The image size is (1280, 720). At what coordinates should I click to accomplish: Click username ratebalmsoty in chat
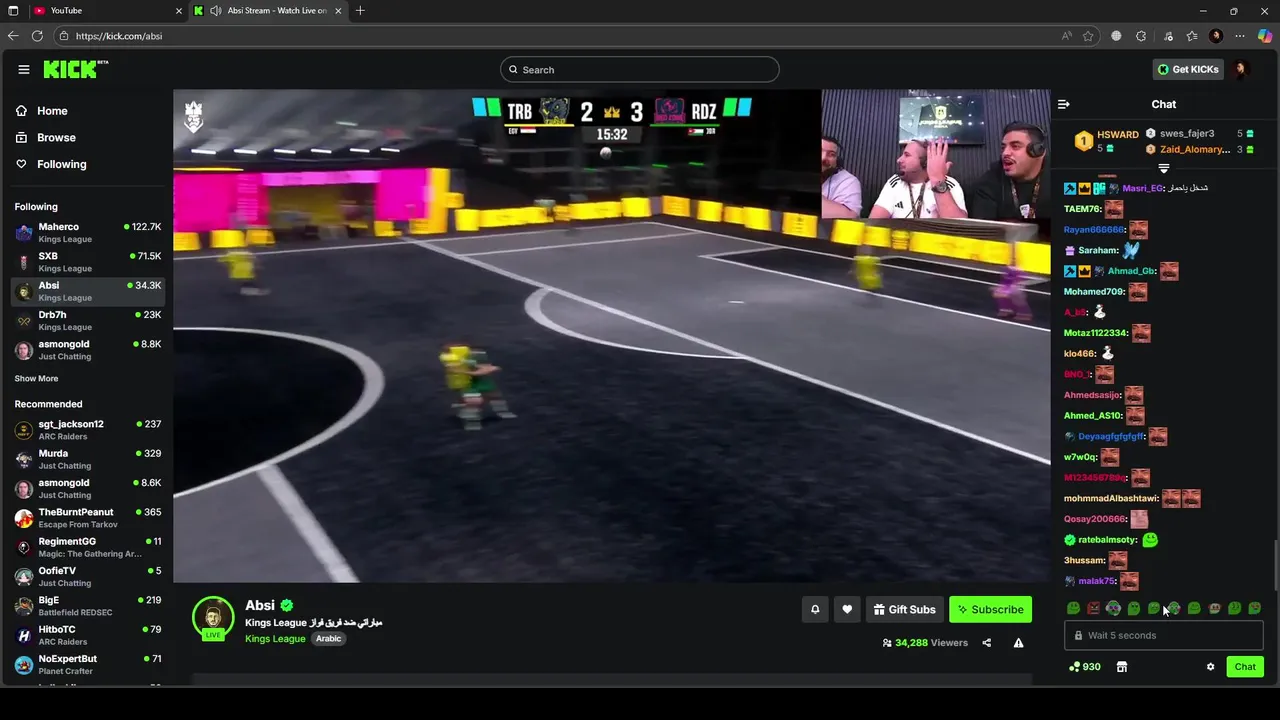[x=1108, y=540]
